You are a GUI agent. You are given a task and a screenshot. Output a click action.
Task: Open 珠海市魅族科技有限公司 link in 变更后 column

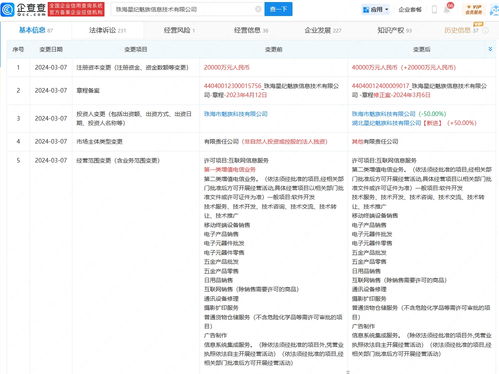(384, 114)
